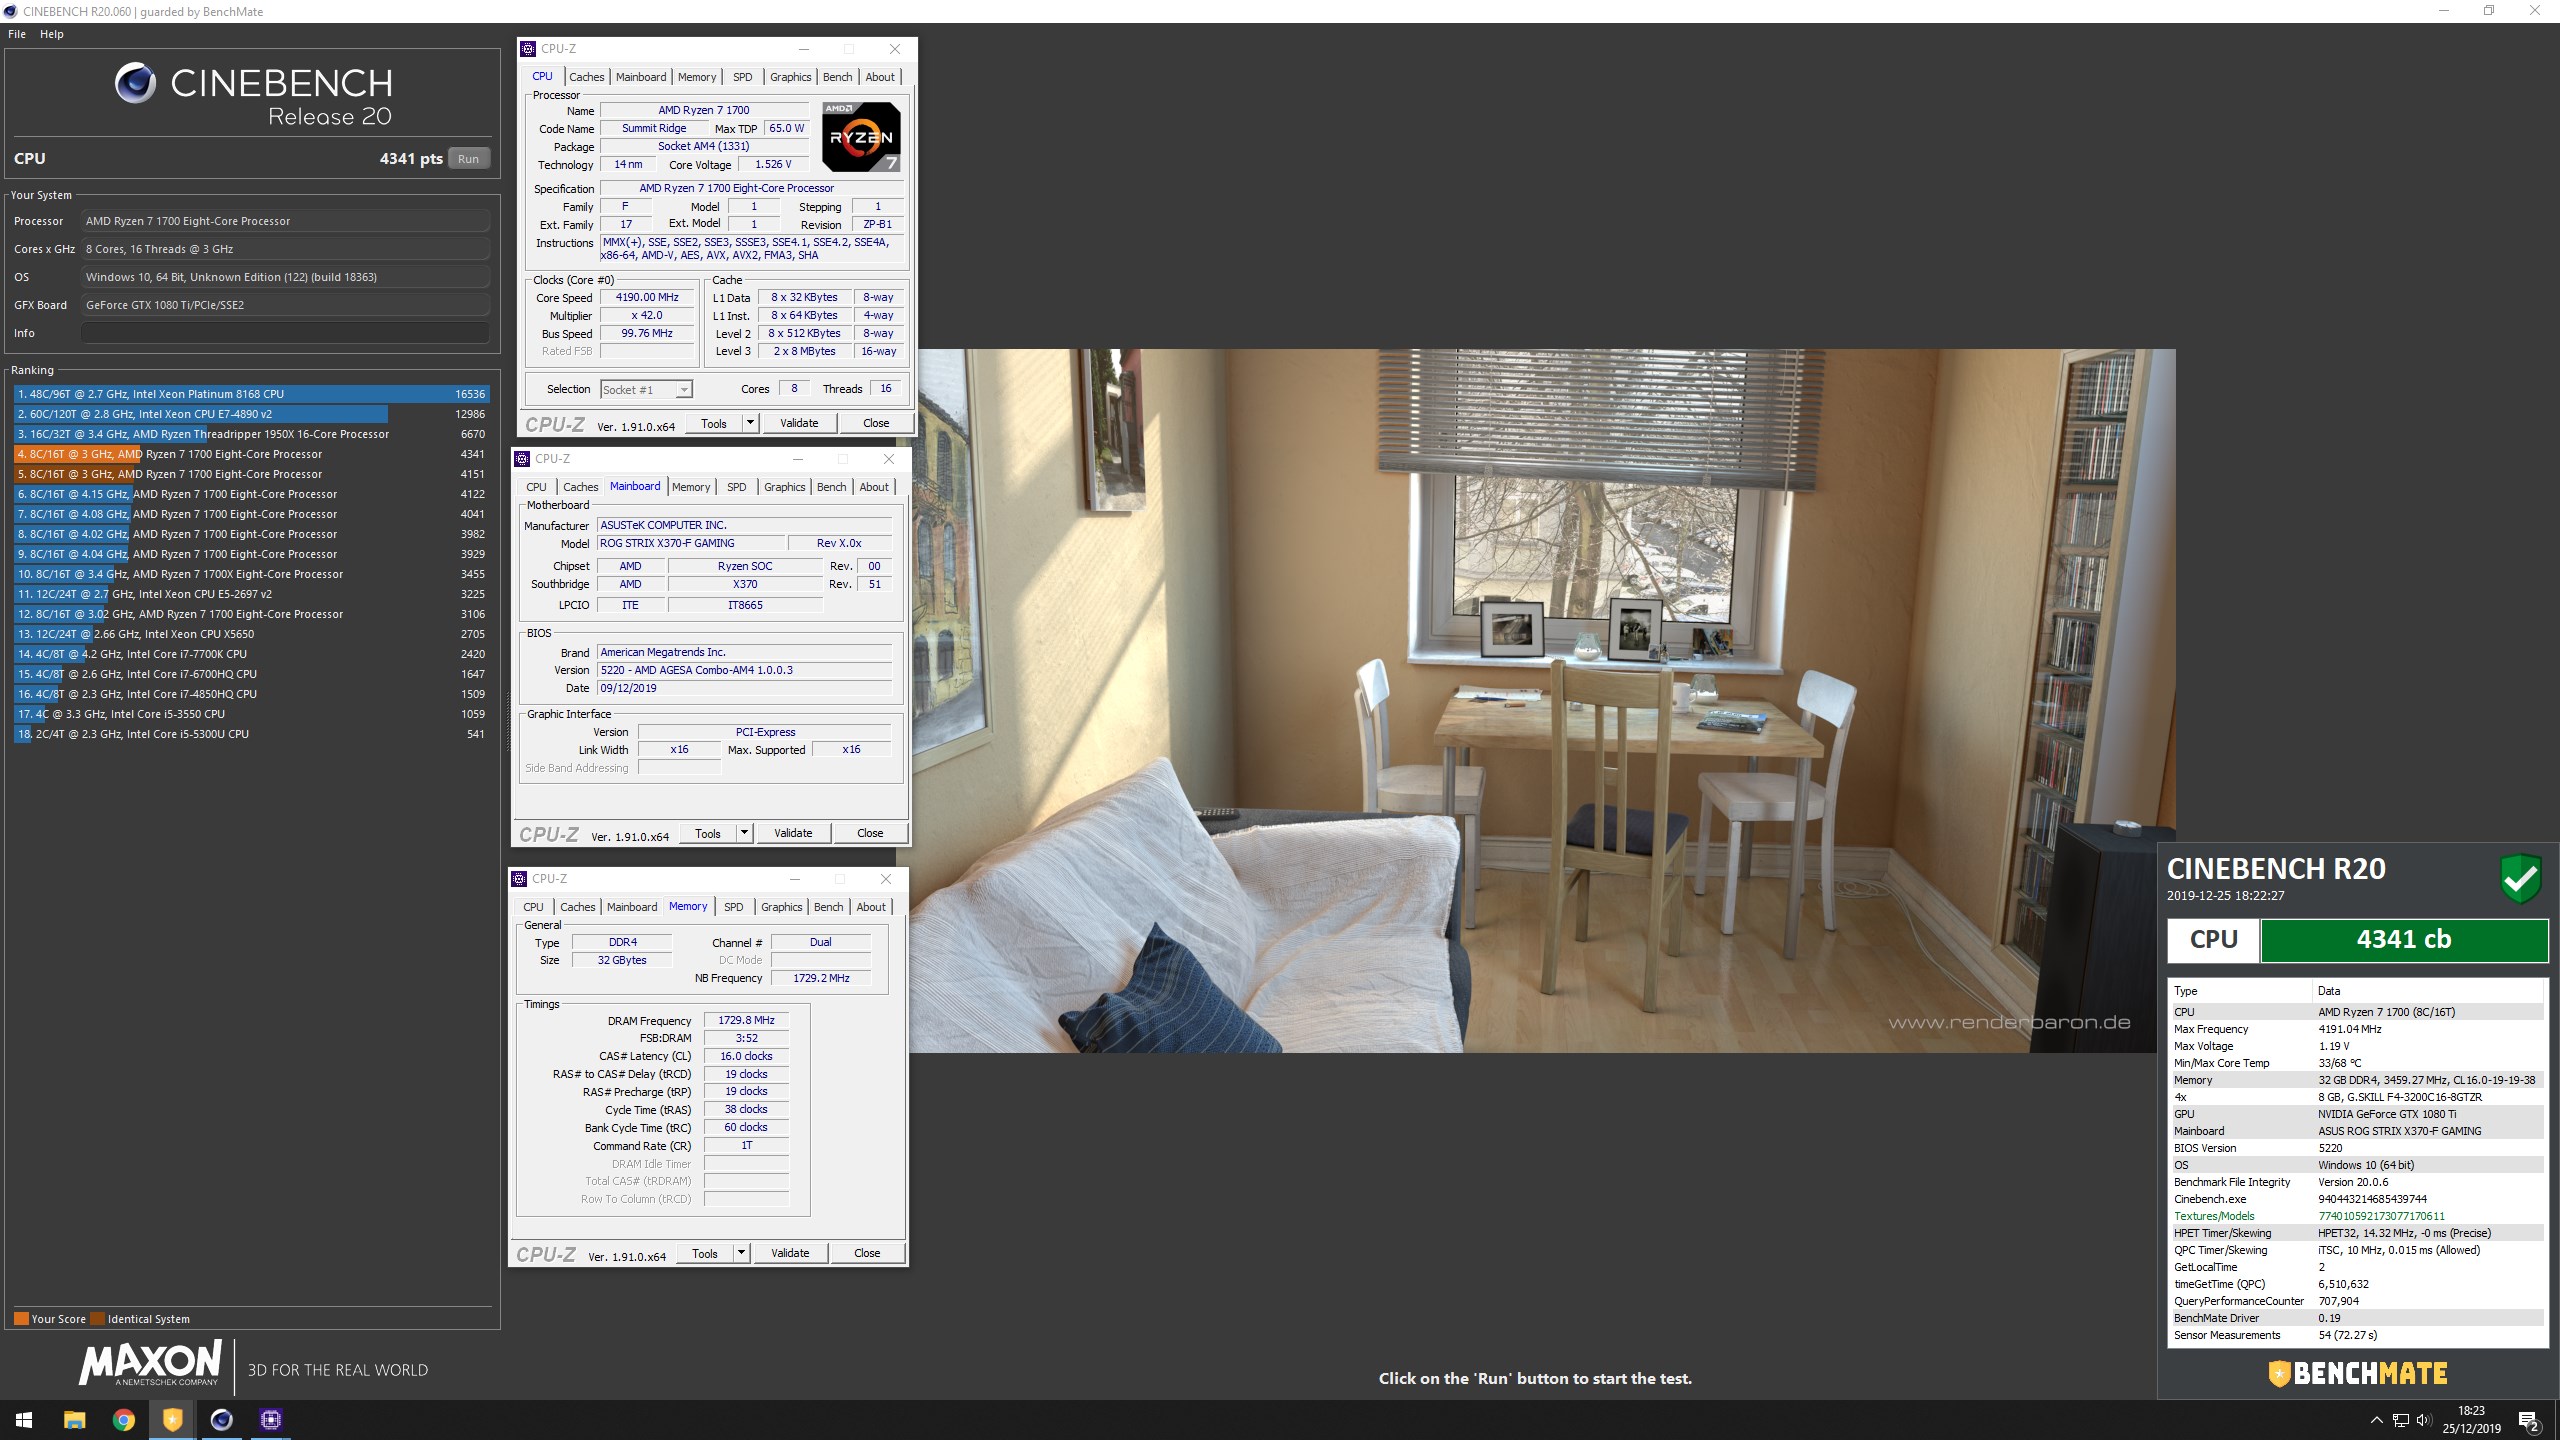This screenshot has width=2560, height=1440.
Task: Click Validate in the Mainboard window
Action: [x=793, y=833]
